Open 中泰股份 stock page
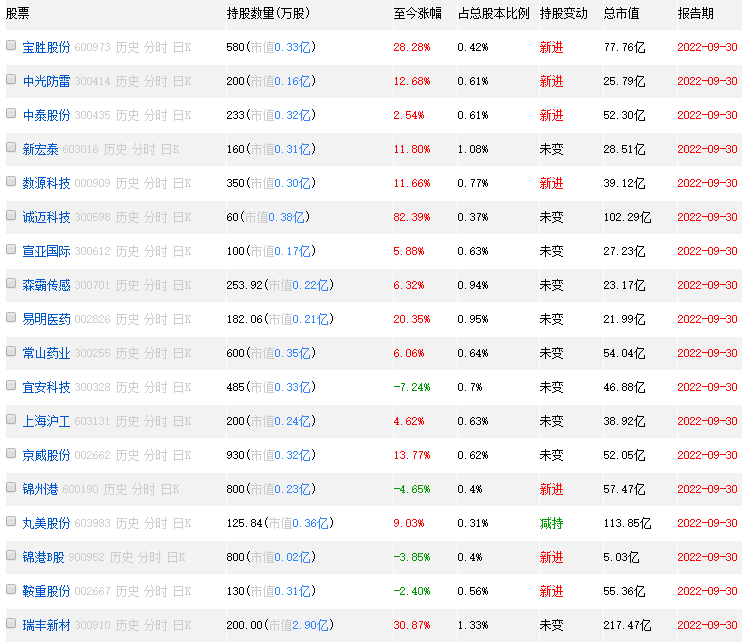The height and width of the screenshot is (644, 748). (46, 115)
